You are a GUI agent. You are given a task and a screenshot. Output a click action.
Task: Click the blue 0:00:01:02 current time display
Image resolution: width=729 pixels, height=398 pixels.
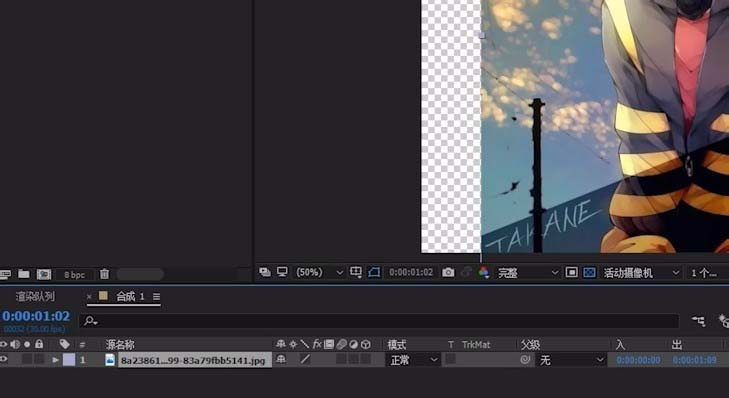pos(36,316)
